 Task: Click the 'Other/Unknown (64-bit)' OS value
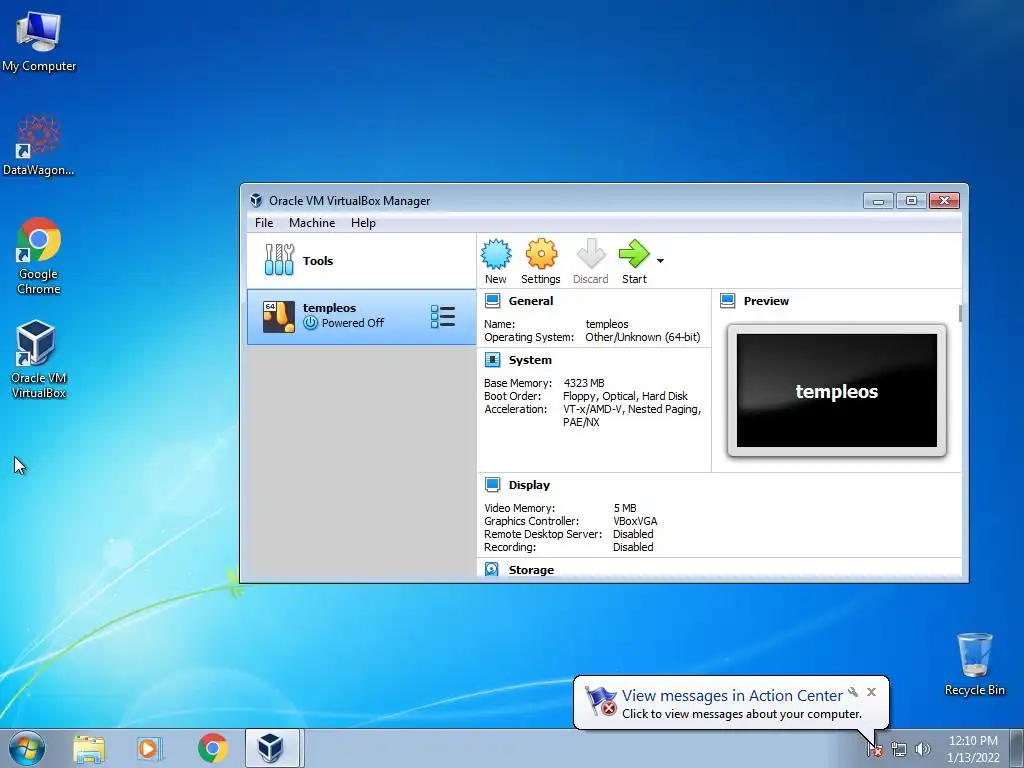643,338
